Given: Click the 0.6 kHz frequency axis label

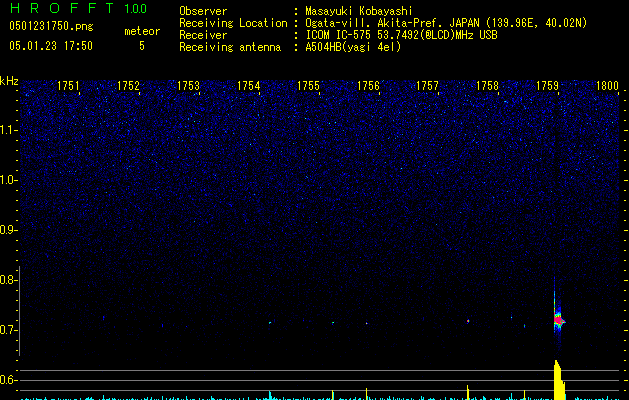Looking at the screenshot, I should pyautogui.click(x=8, y=380).
